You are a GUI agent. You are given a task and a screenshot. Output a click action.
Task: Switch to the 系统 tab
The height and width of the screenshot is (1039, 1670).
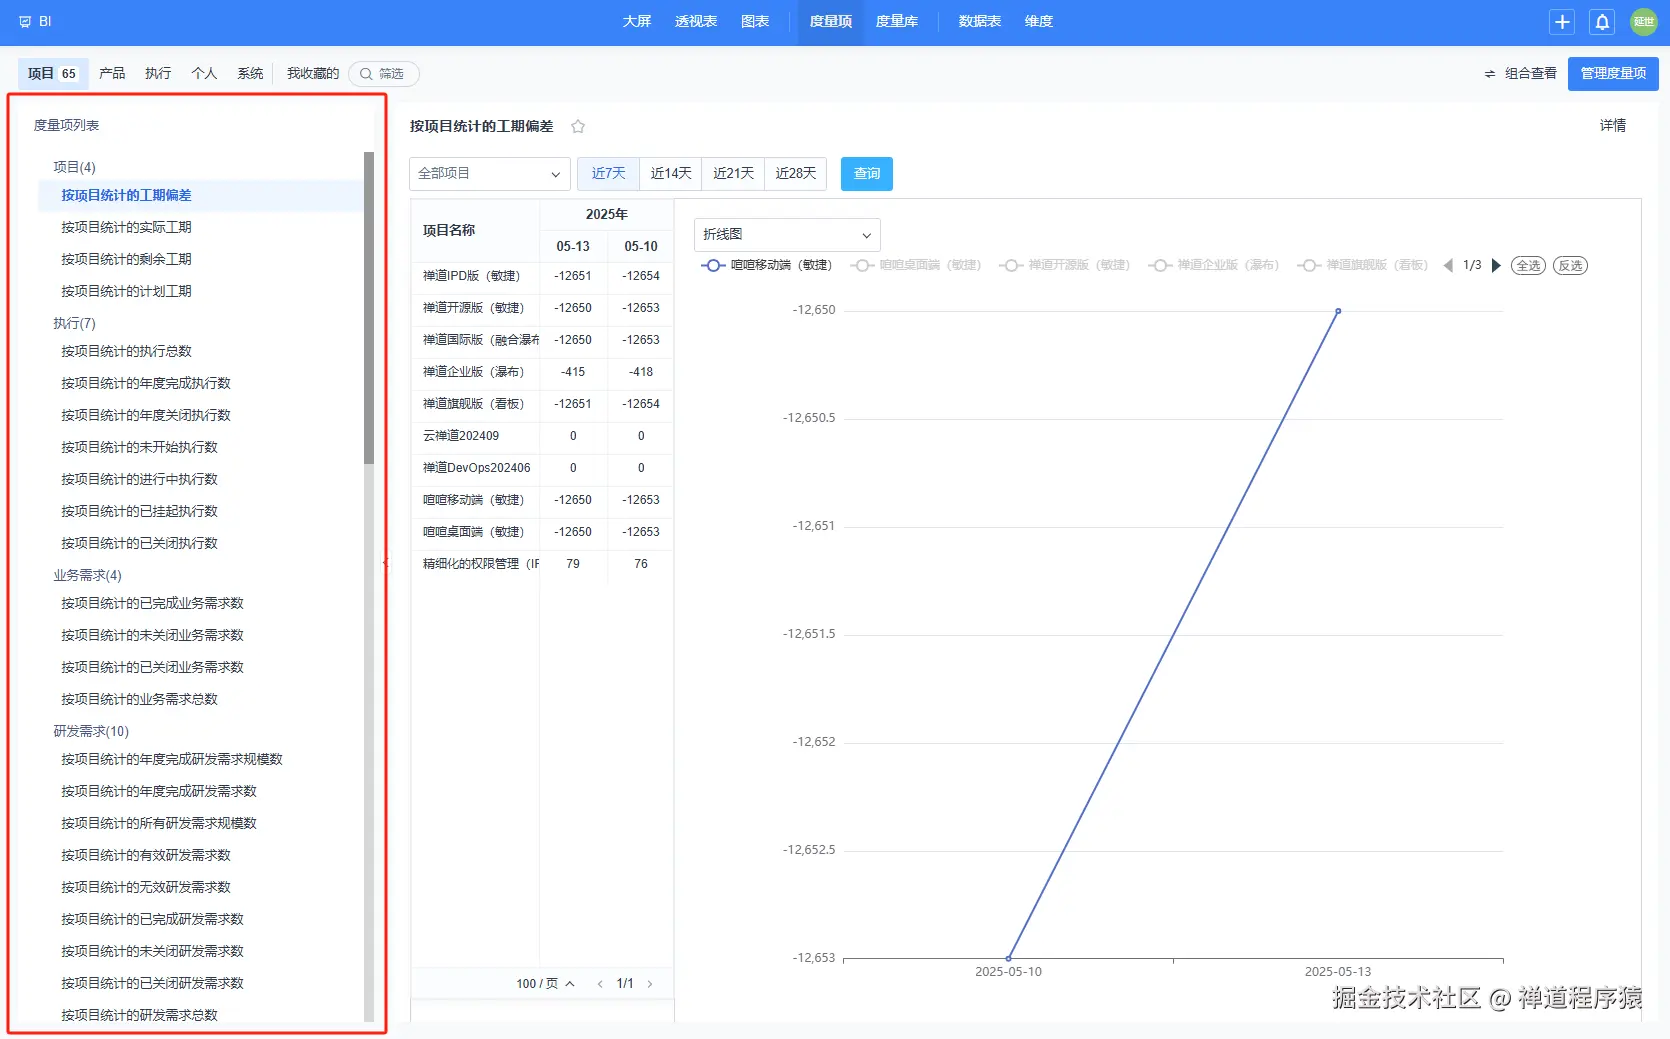[250, 74]
